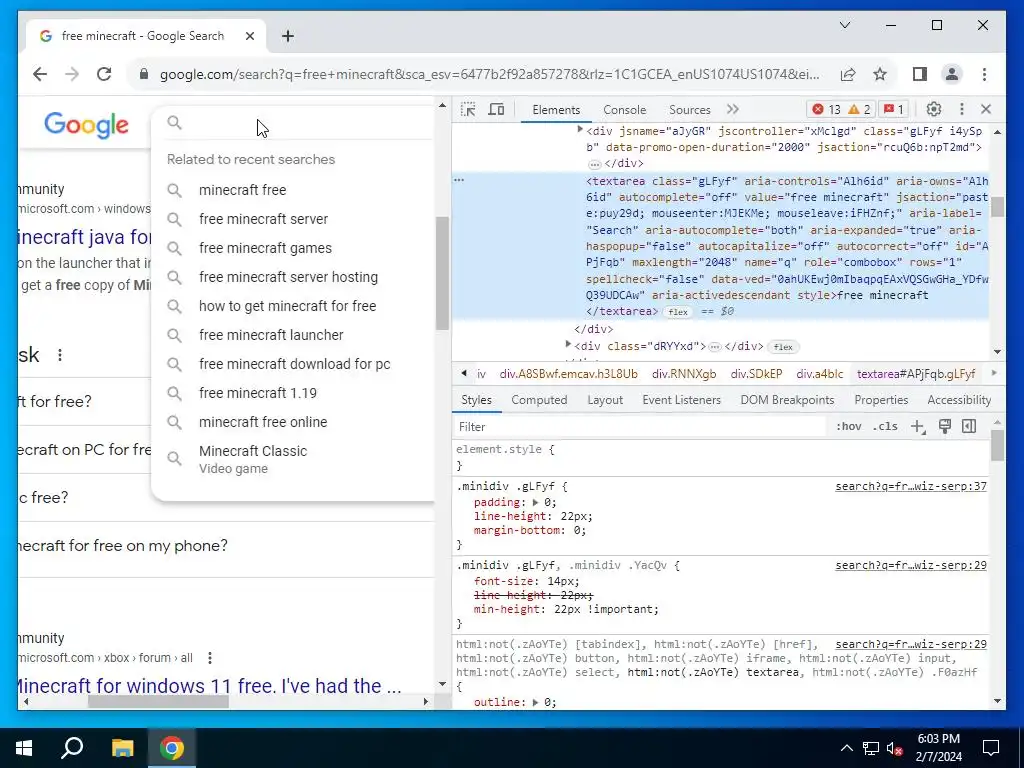Select the Styles tab
This screenshot has width=1024, height=768.
476,400
